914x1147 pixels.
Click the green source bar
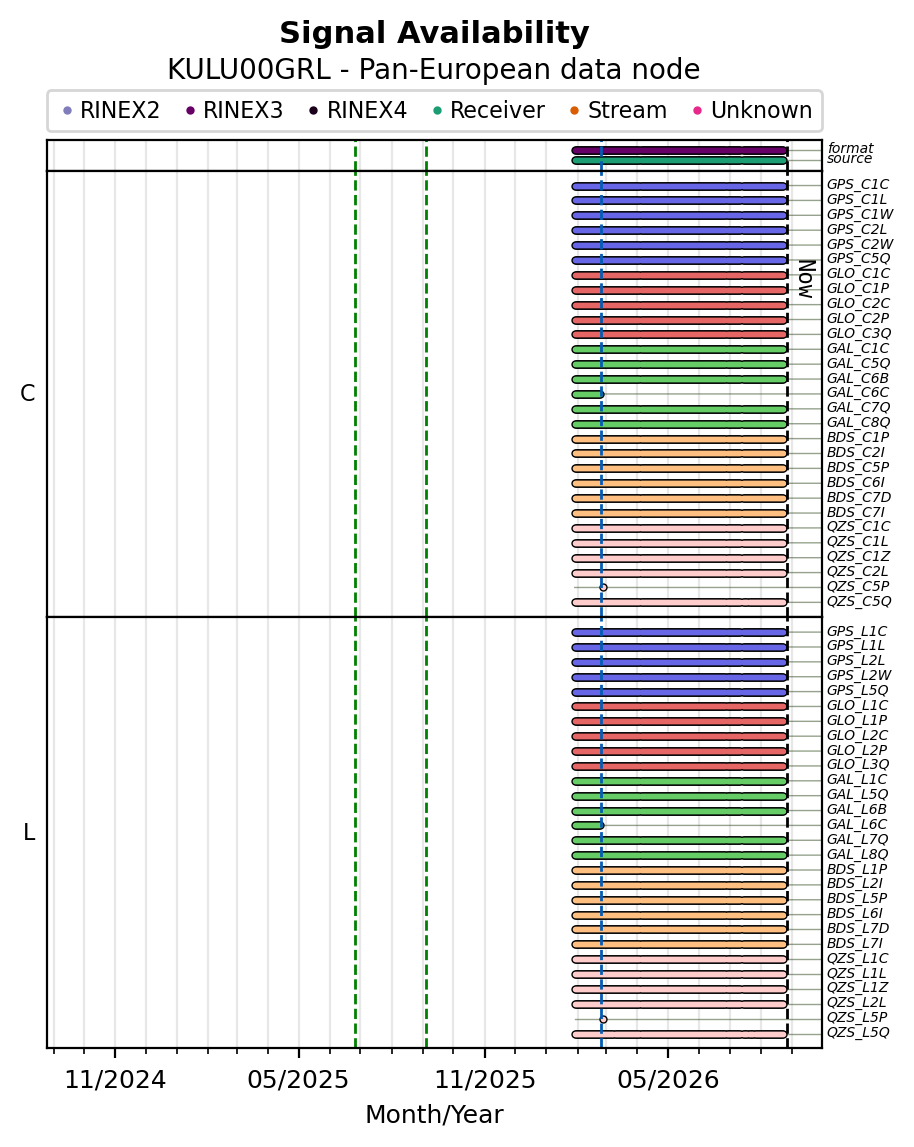(680, 160)
